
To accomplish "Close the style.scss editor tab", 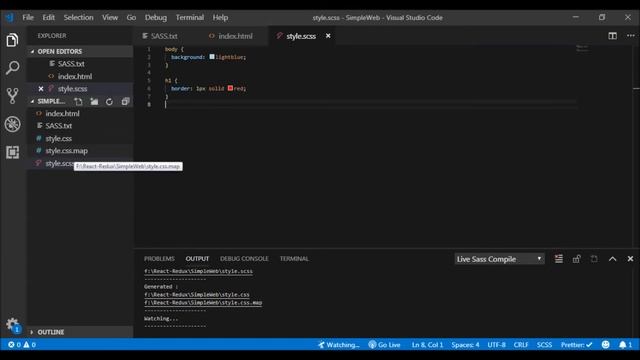I will (328, 36).
